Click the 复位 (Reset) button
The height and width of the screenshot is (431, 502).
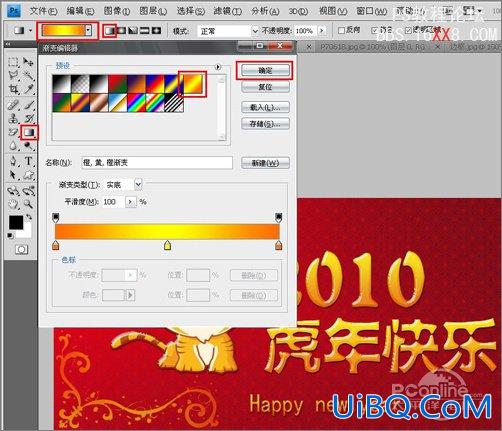click(x=265, y=87)
